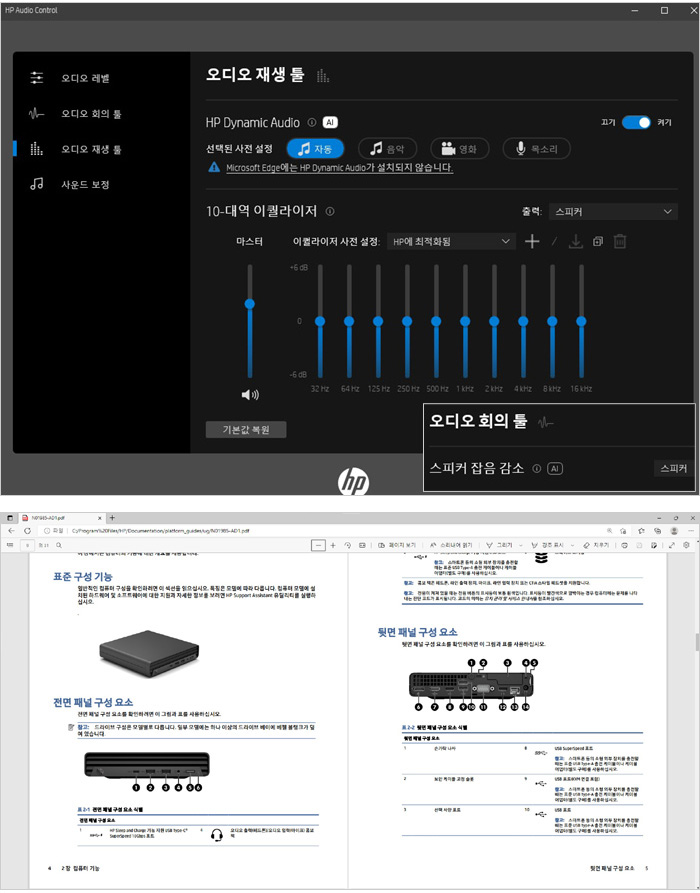The image size is (700, 893).
Task: Zoom in the PDF with plus button
Action: [333, 546]
